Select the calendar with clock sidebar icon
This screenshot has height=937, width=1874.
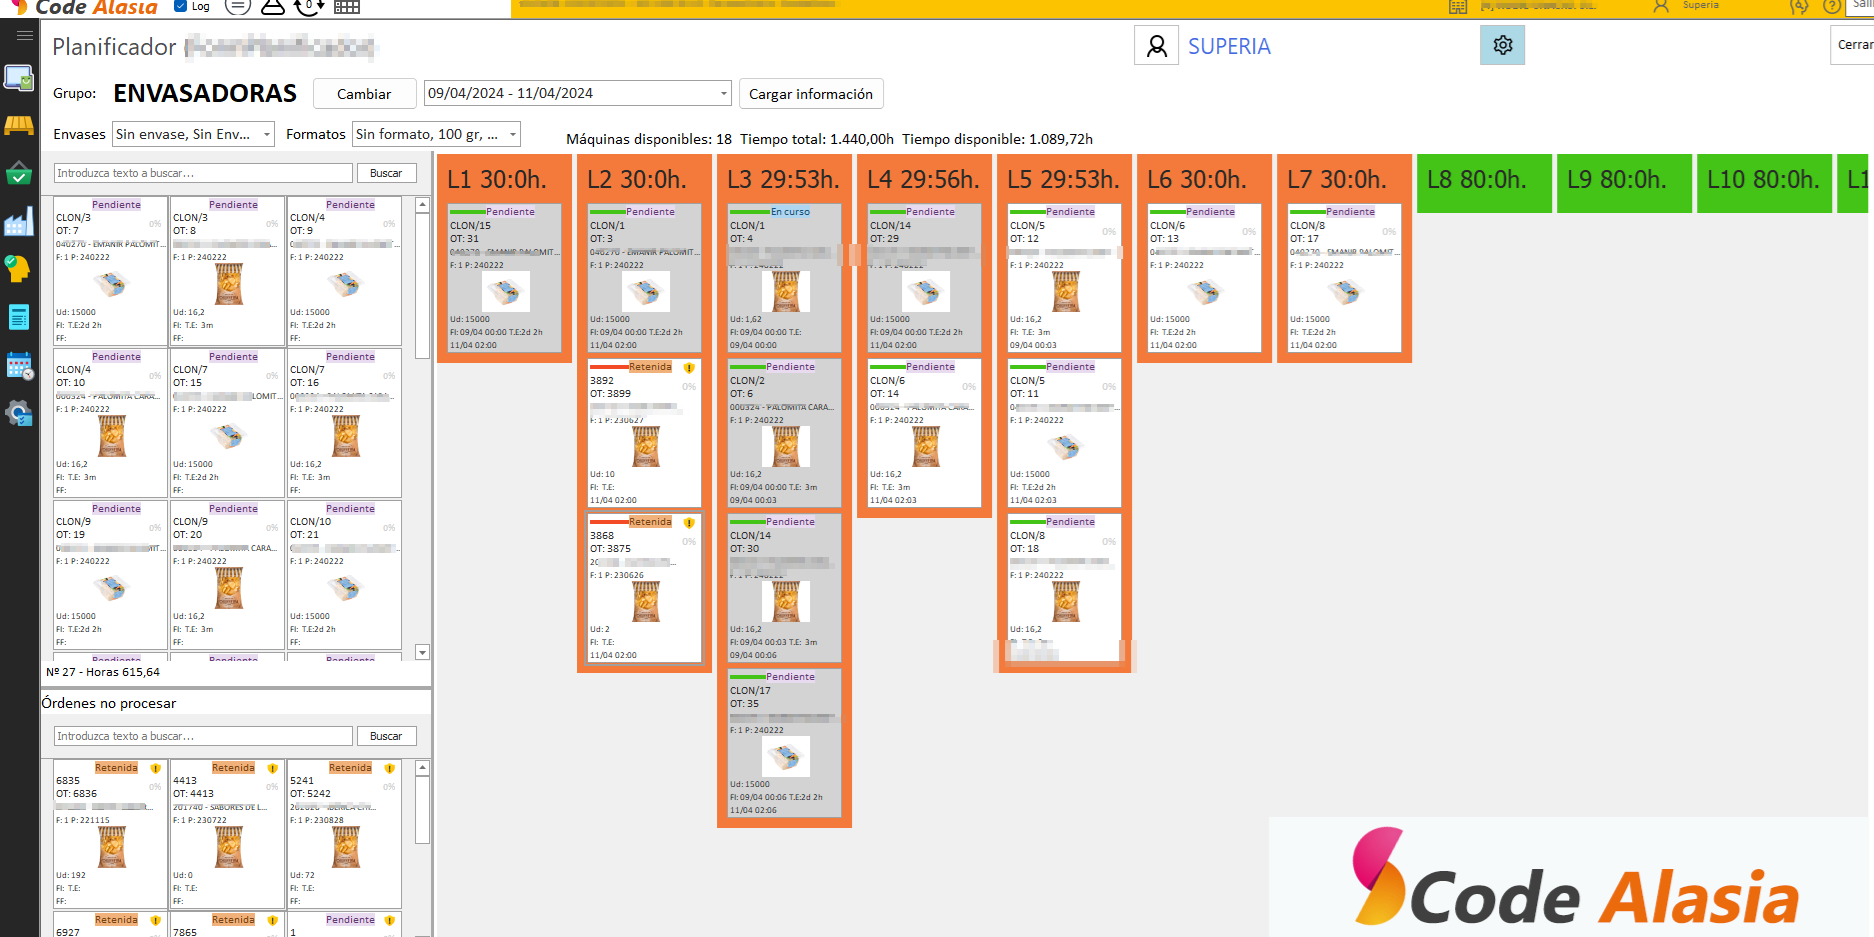point(19,366)
